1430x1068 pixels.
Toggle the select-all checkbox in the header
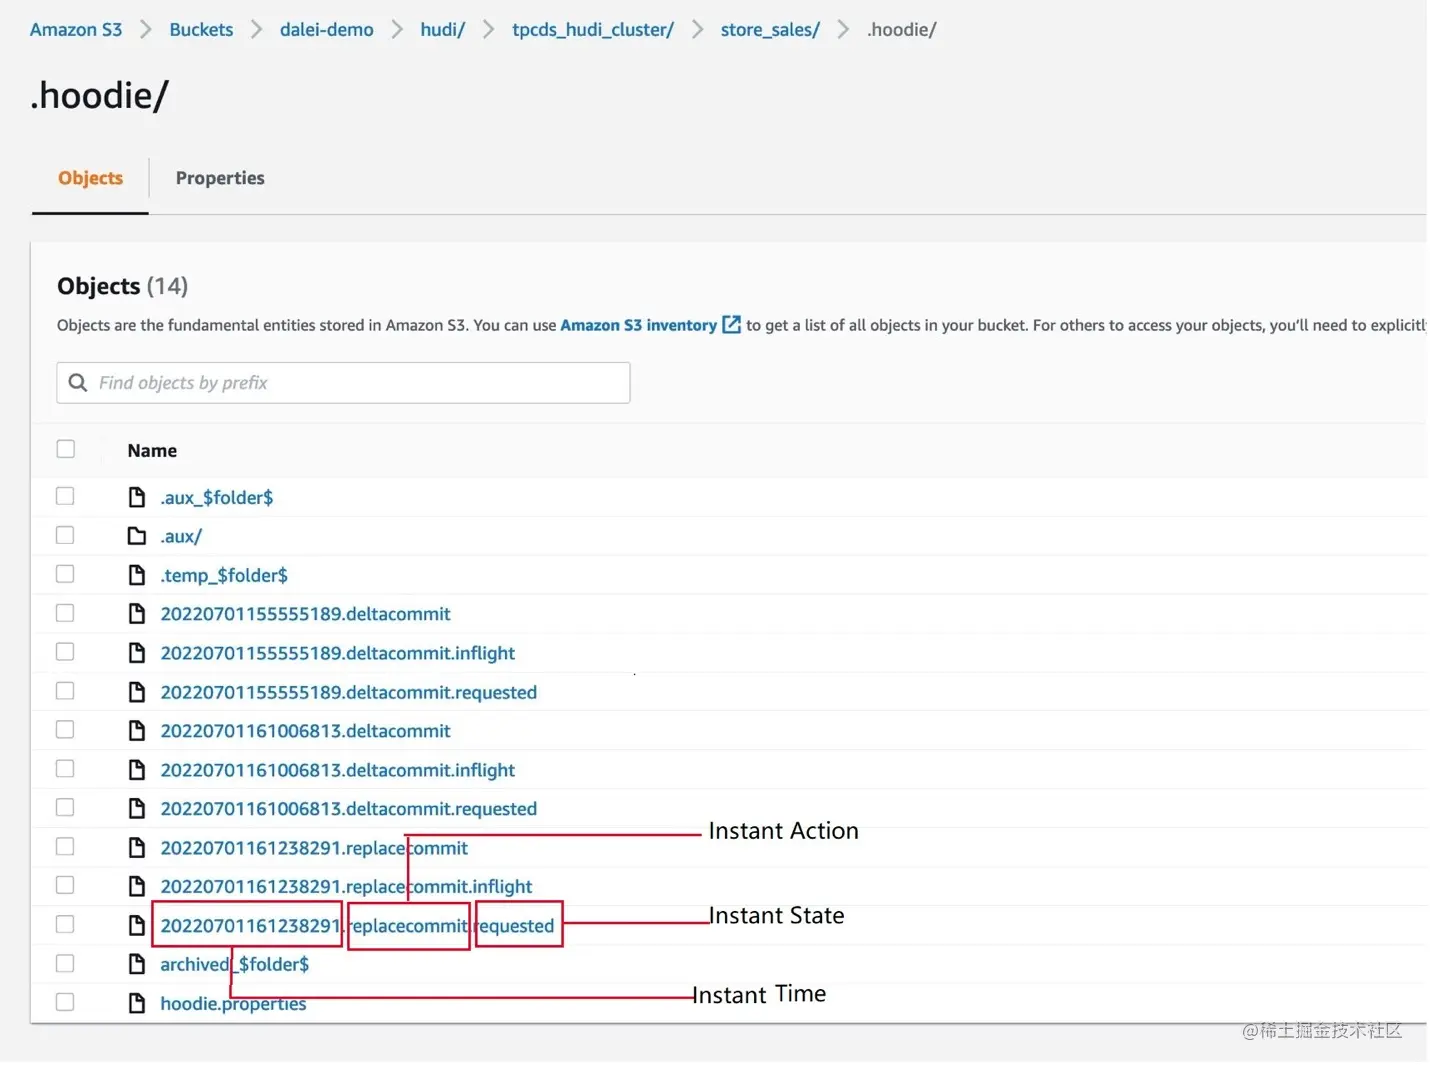click(66, 449)
